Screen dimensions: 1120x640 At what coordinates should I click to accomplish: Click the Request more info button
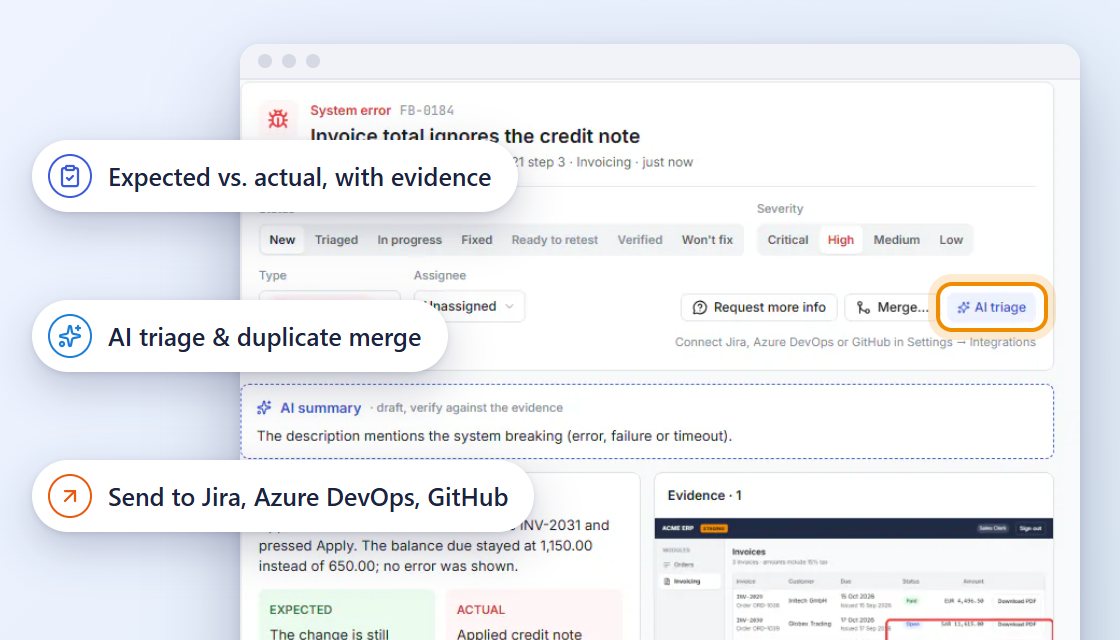coord(759,307)
